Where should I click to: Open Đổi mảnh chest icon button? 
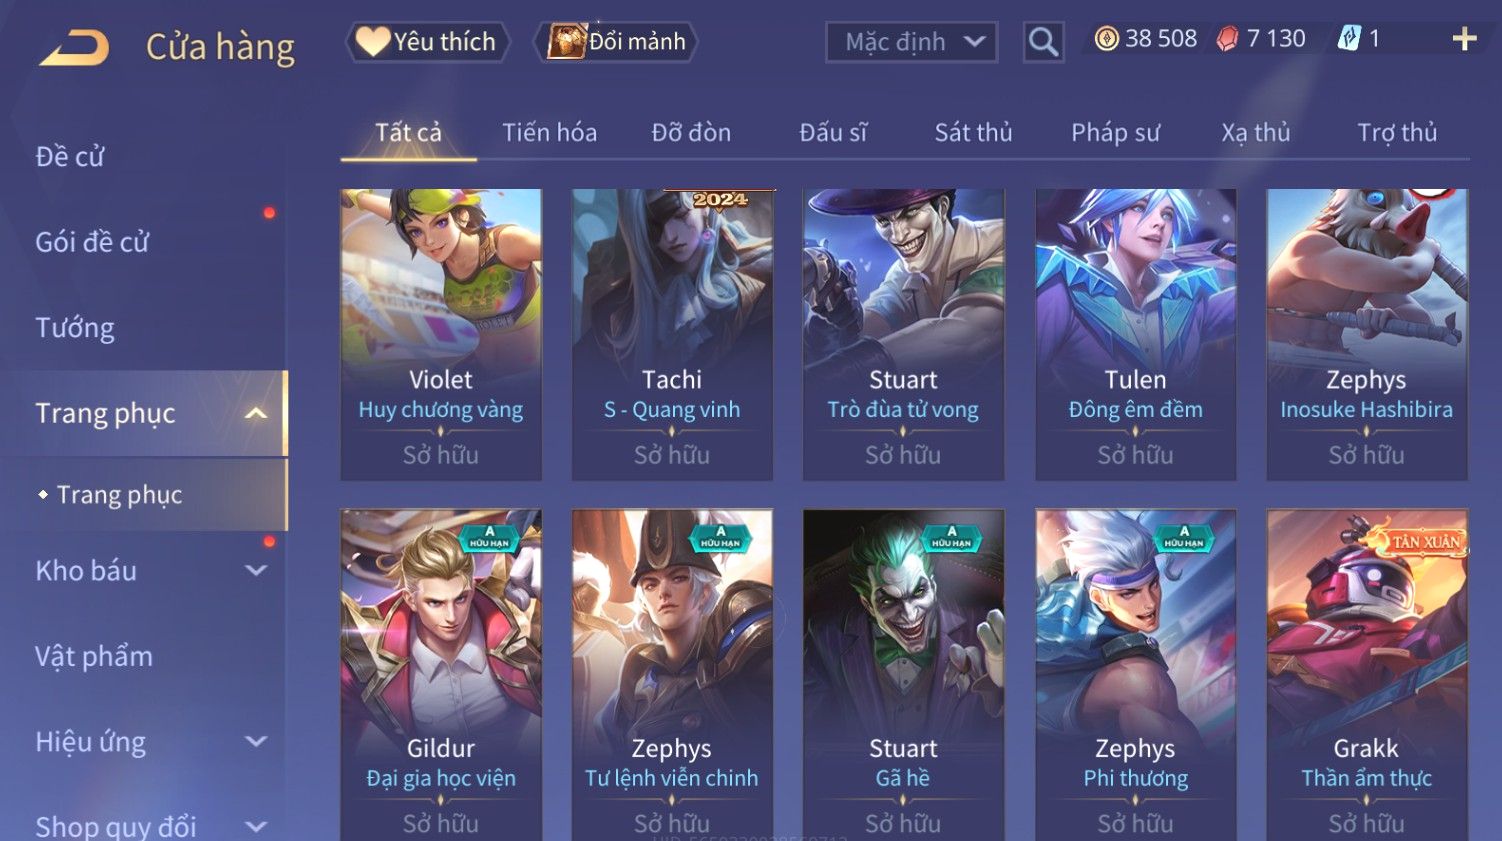616,42
